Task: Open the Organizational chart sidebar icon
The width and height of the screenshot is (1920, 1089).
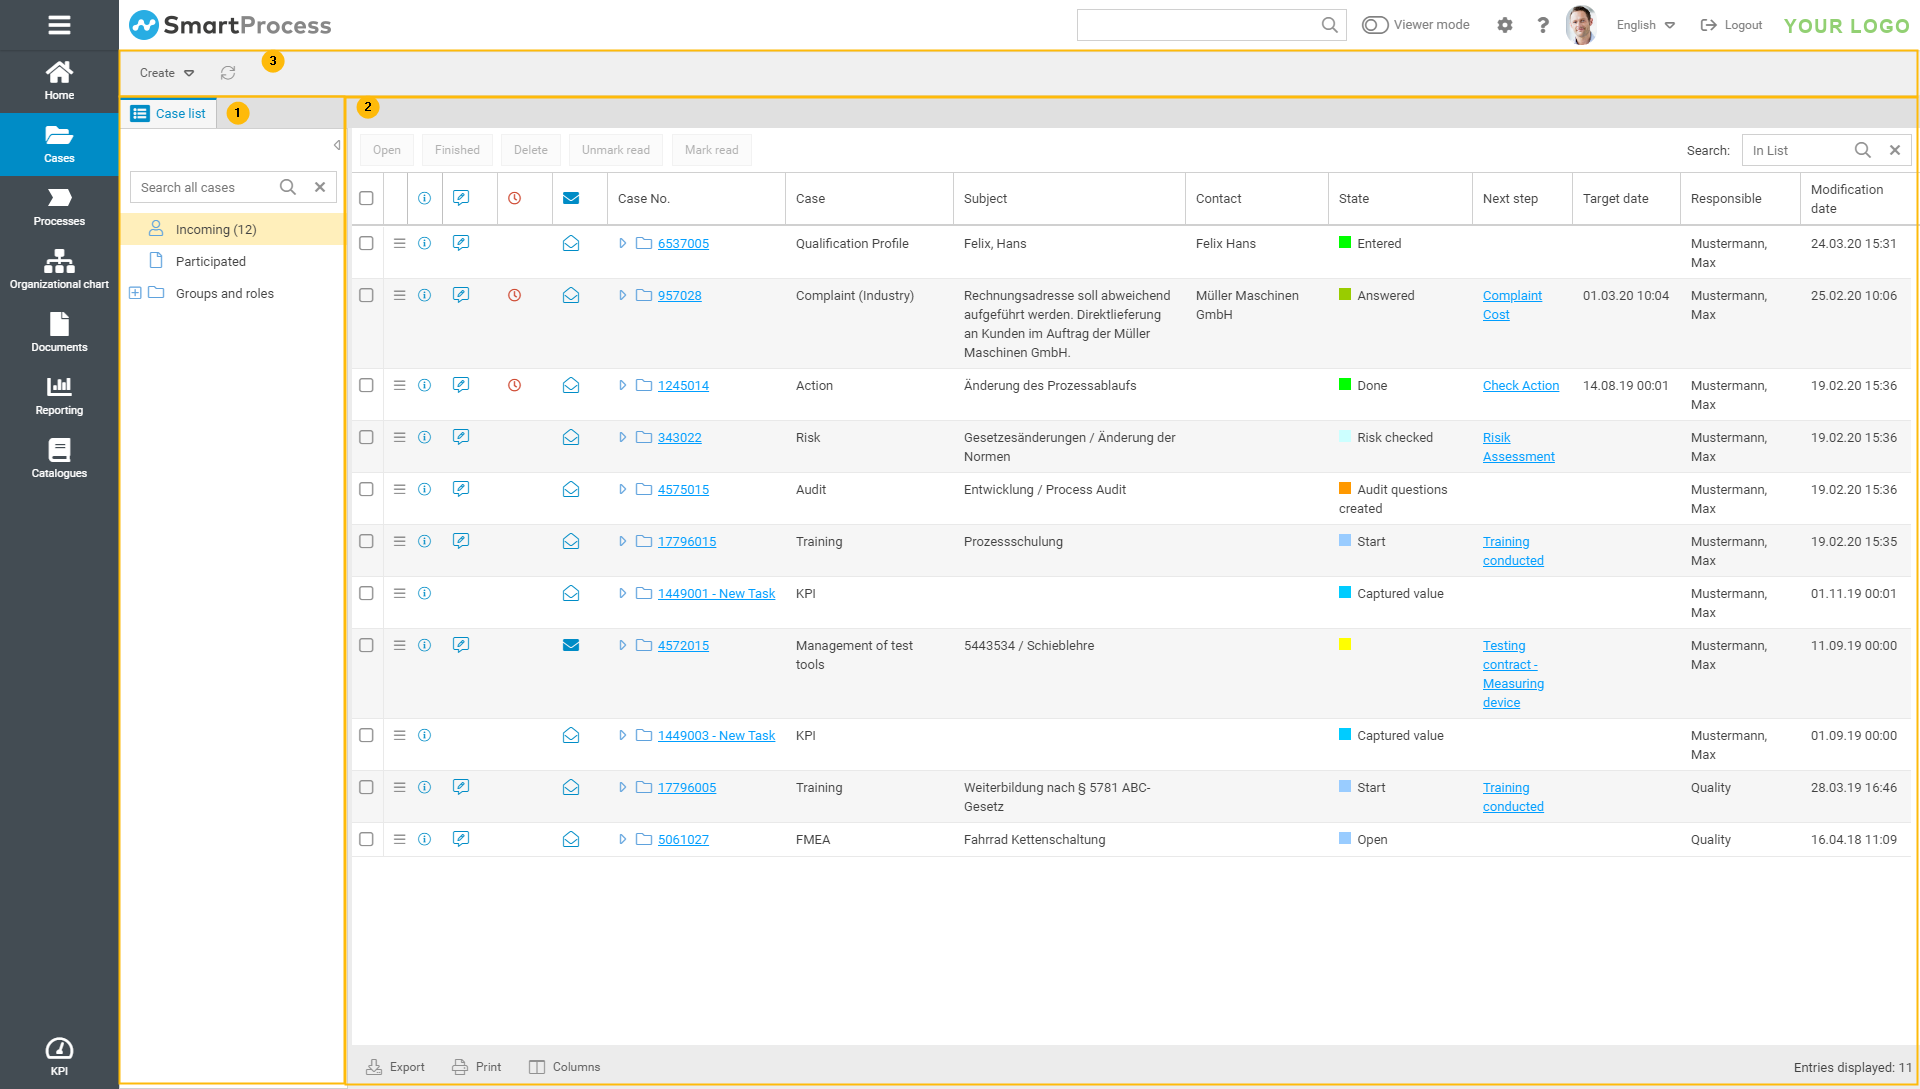Action: point(59,269)
